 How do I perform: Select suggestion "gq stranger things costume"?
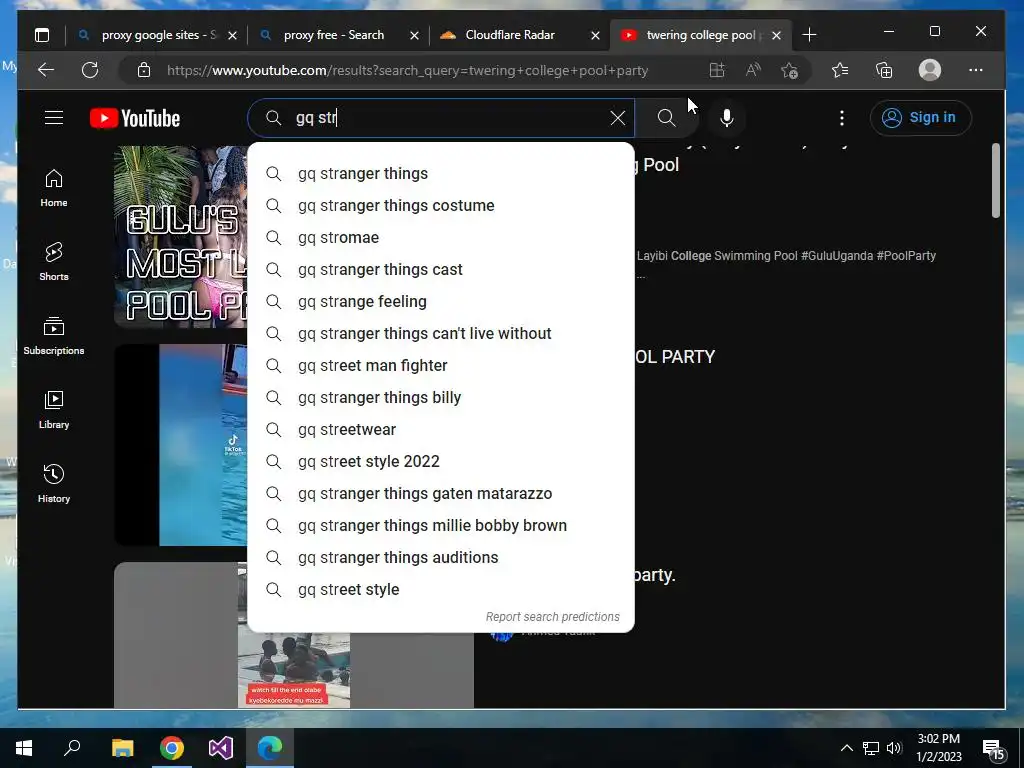[441, 206]
